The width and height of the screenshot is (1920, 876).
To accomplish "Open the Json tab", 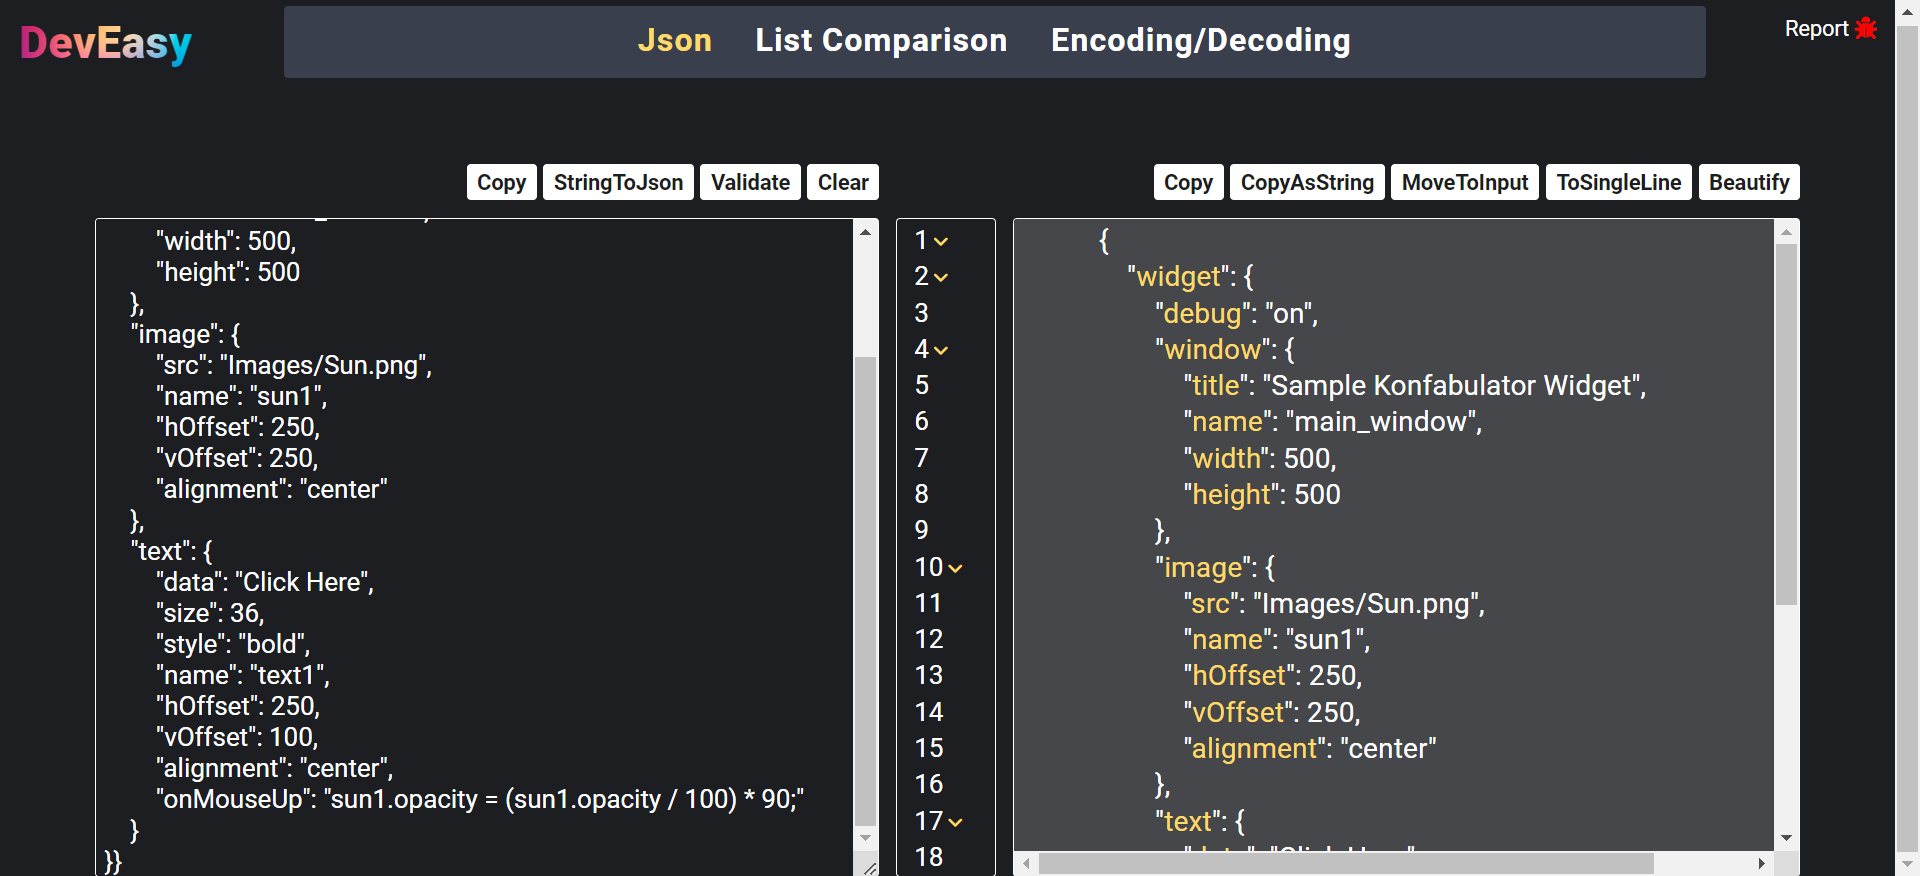I will click(x=674, y=41).
